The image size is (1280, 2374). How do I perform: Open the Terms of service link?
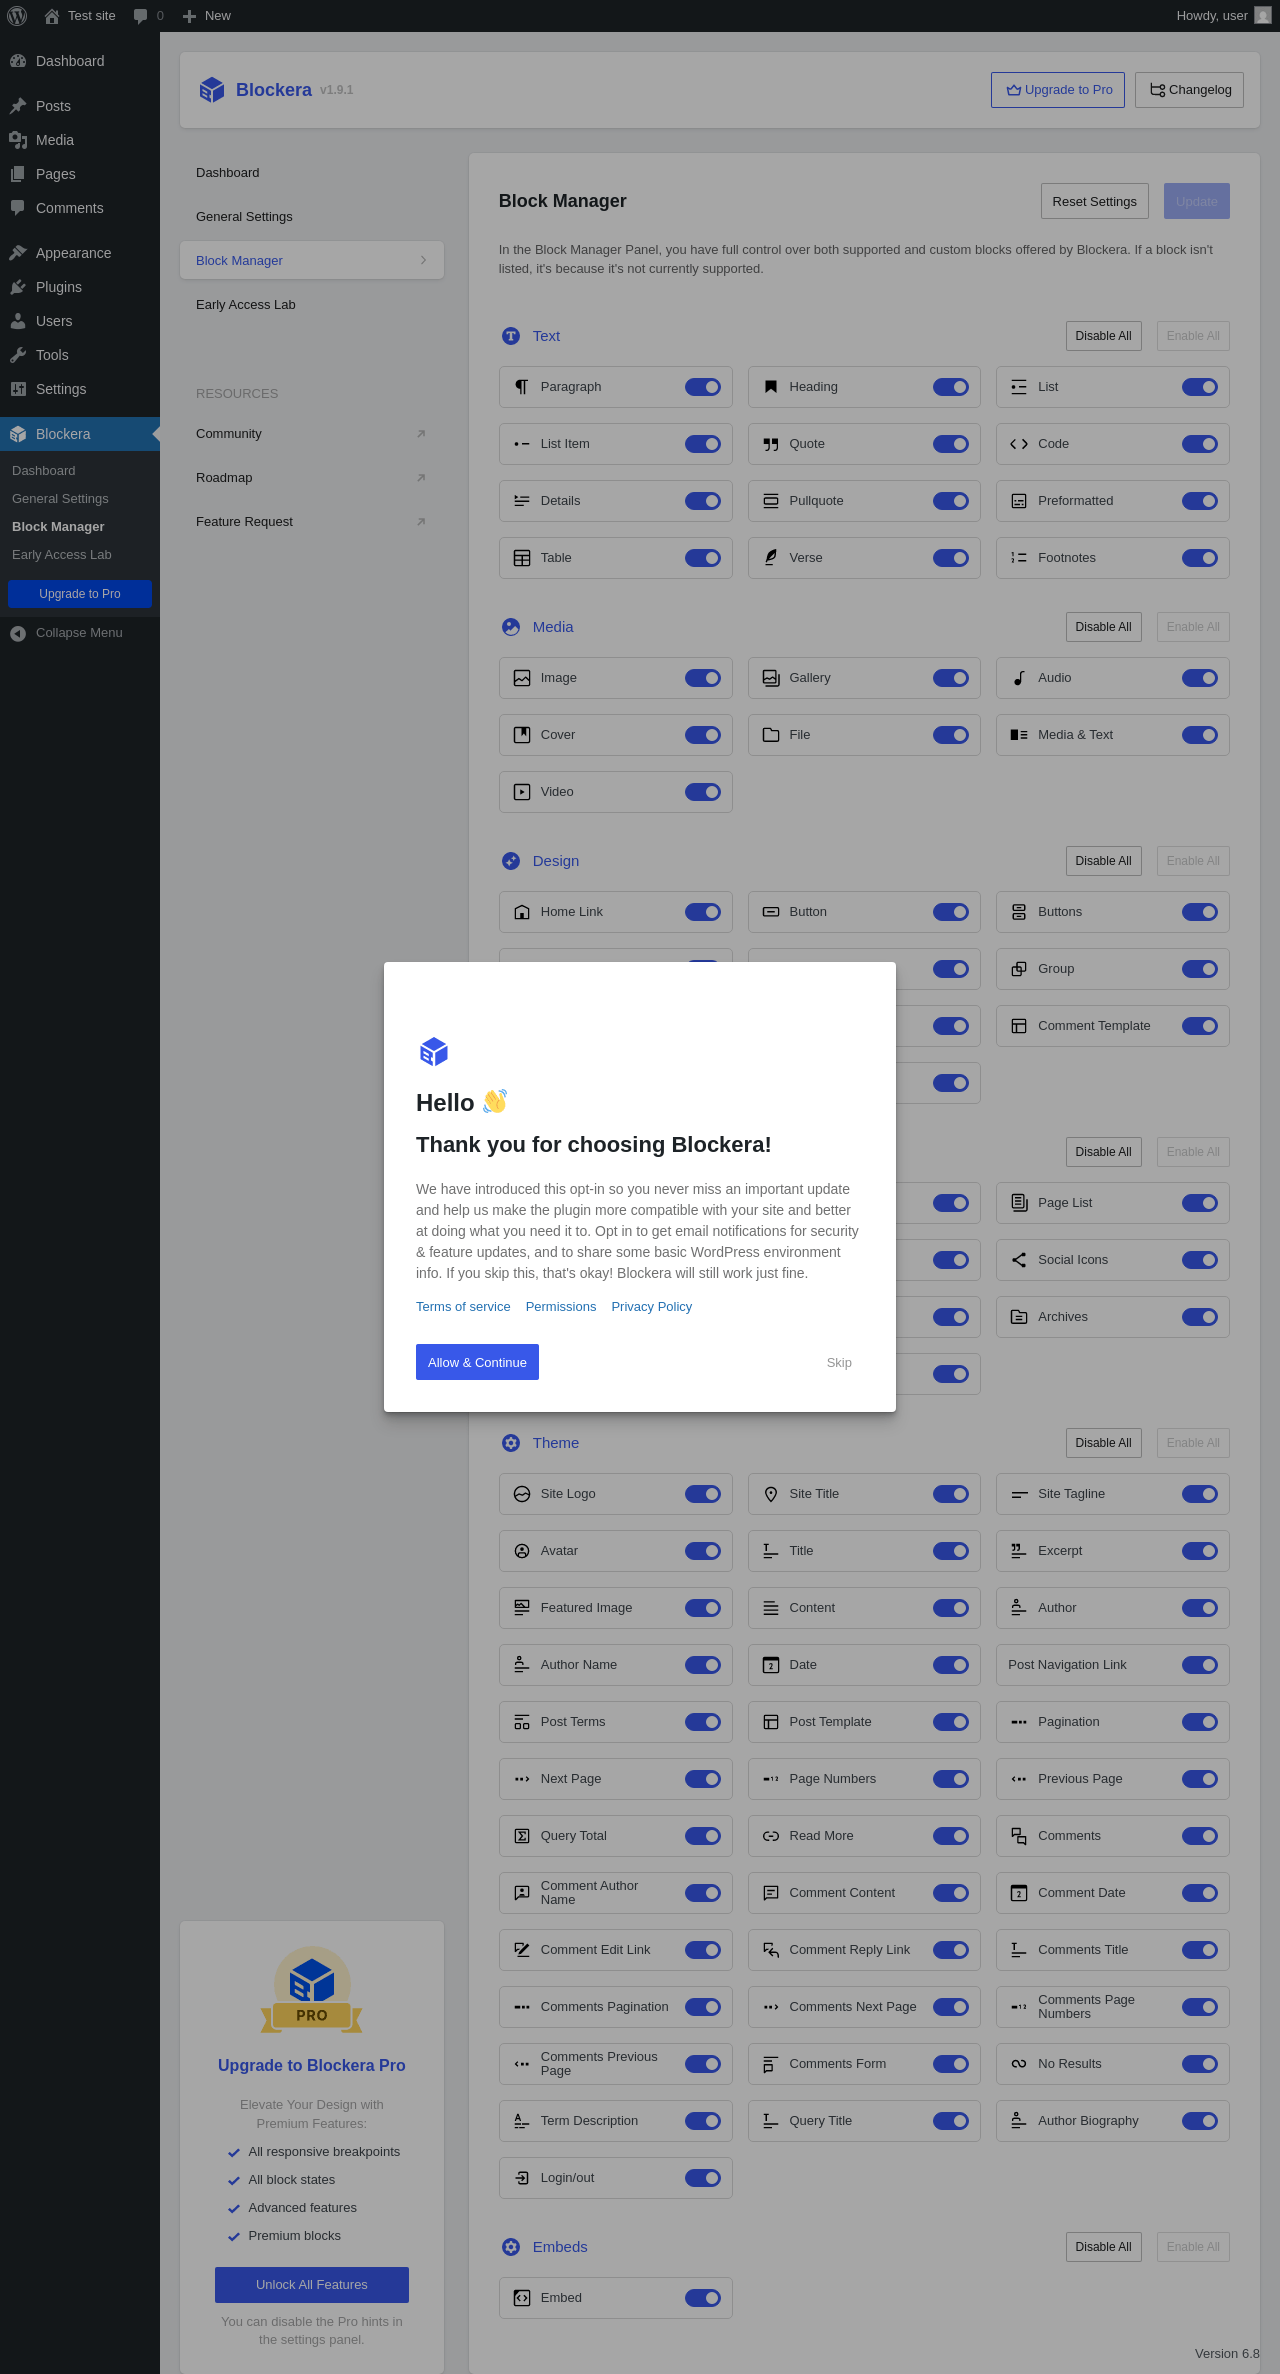463,1307
